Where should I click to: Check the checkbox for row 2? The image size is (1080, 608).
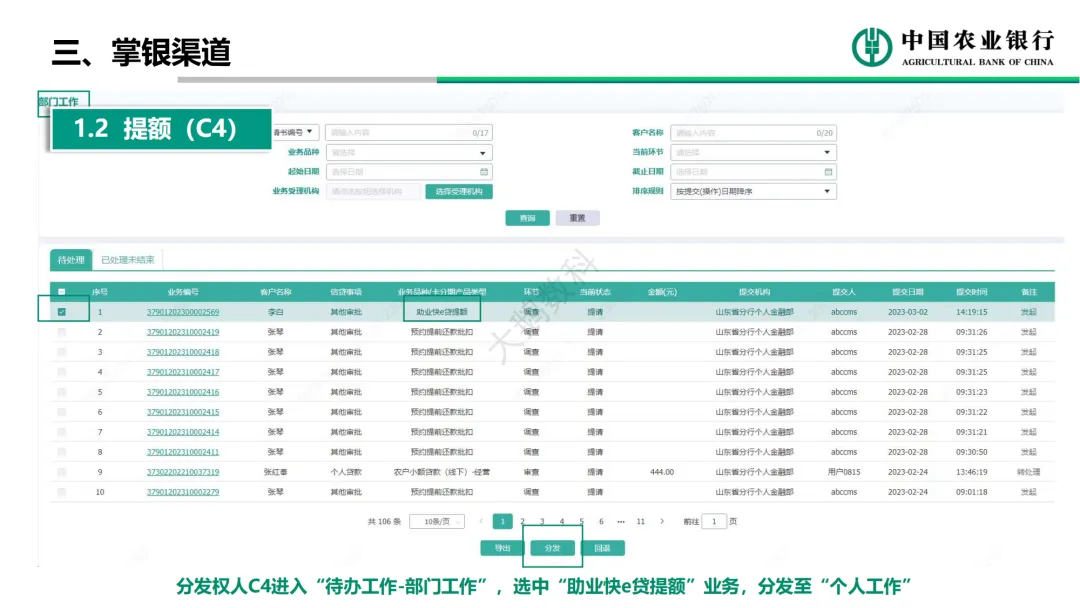62,332
